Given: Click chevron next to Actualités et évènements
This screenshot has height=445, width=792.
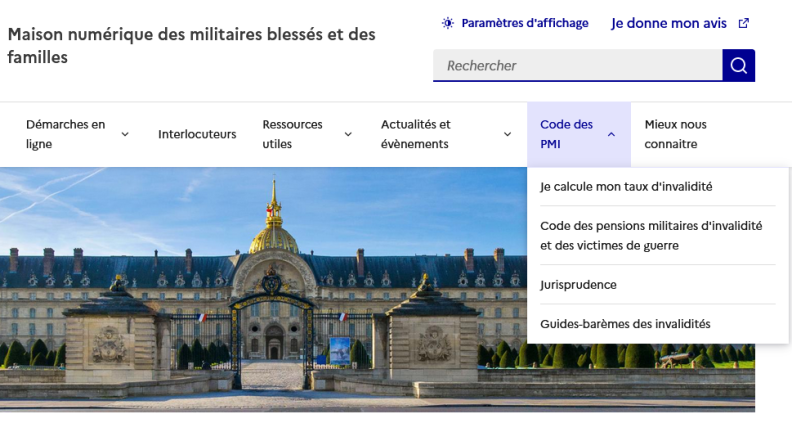Looking at the screenshot, I should 508,134.
